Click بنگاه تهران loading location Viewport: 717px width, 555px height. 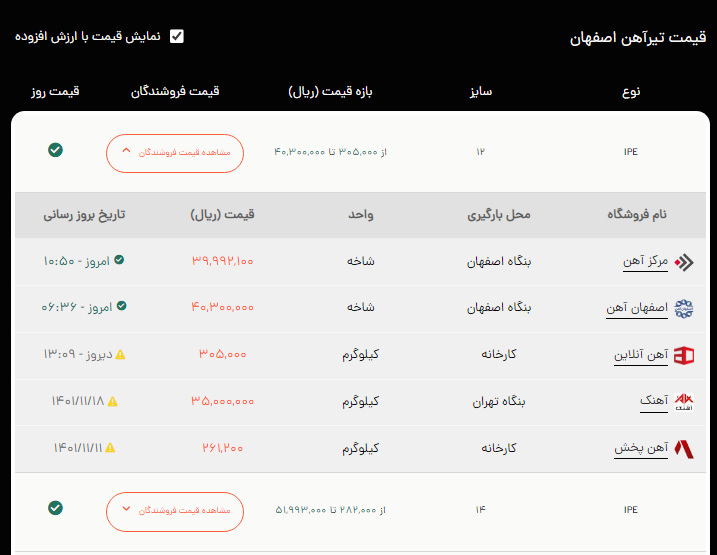(x=498, y=401)
